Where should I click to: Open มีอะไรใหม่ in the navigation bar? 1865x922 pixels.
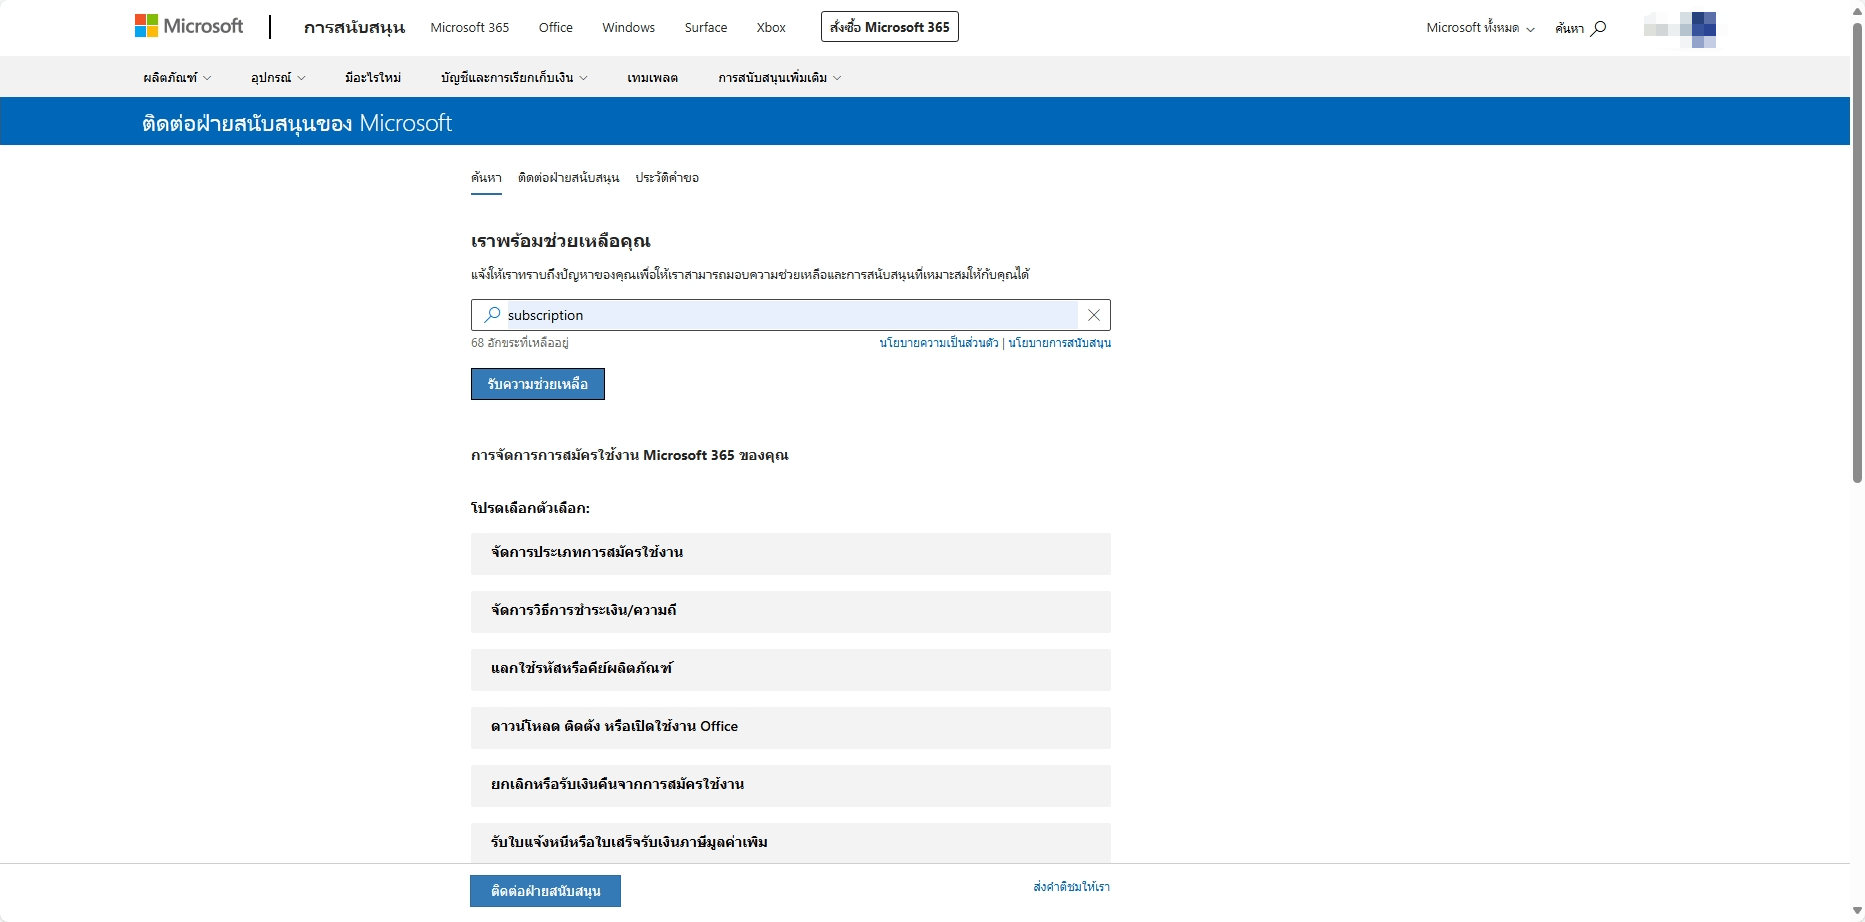pyautogui.click(x=373, y=78)
